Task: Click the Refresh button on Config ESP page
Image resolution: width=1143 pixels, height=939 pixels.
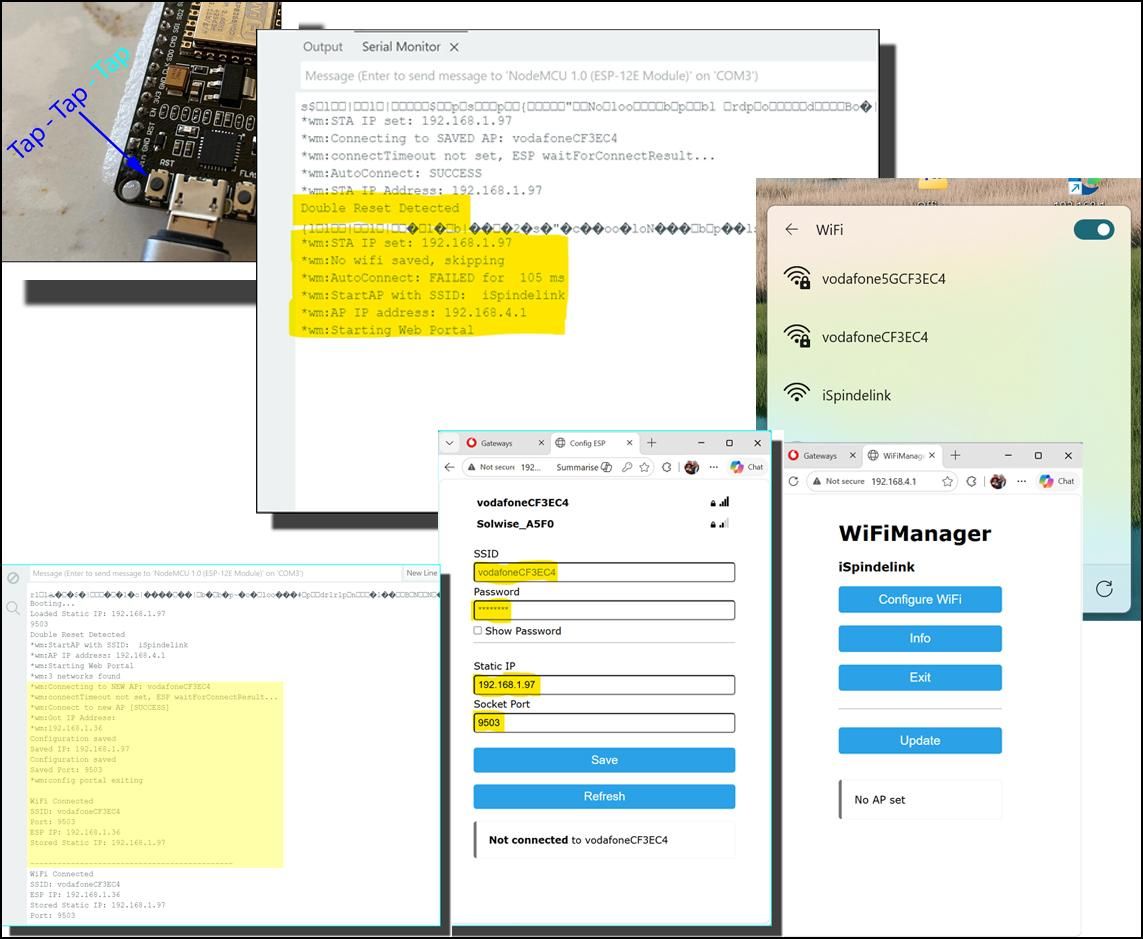Action: [604, 796]
